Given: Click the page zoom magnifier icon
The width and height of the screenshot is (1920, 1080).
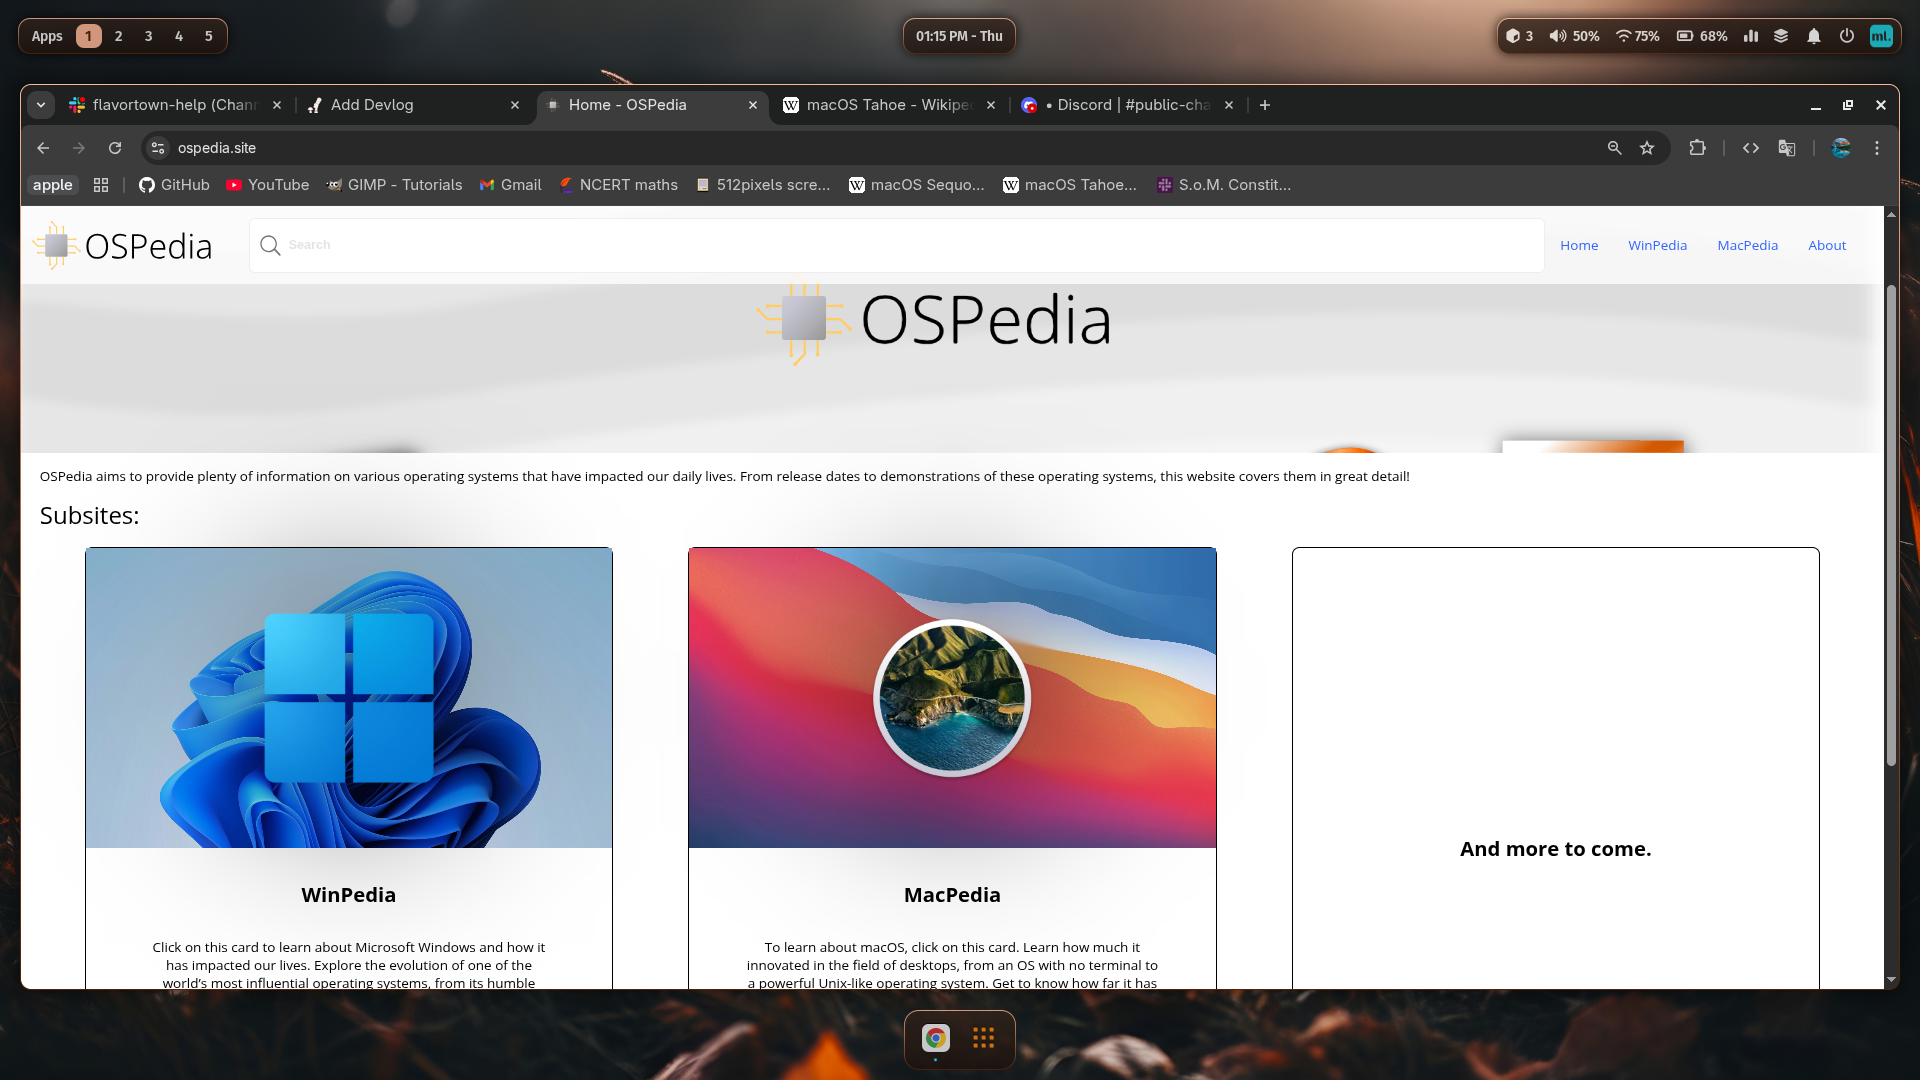Looking at the screenshot, I should [1614, 148].
